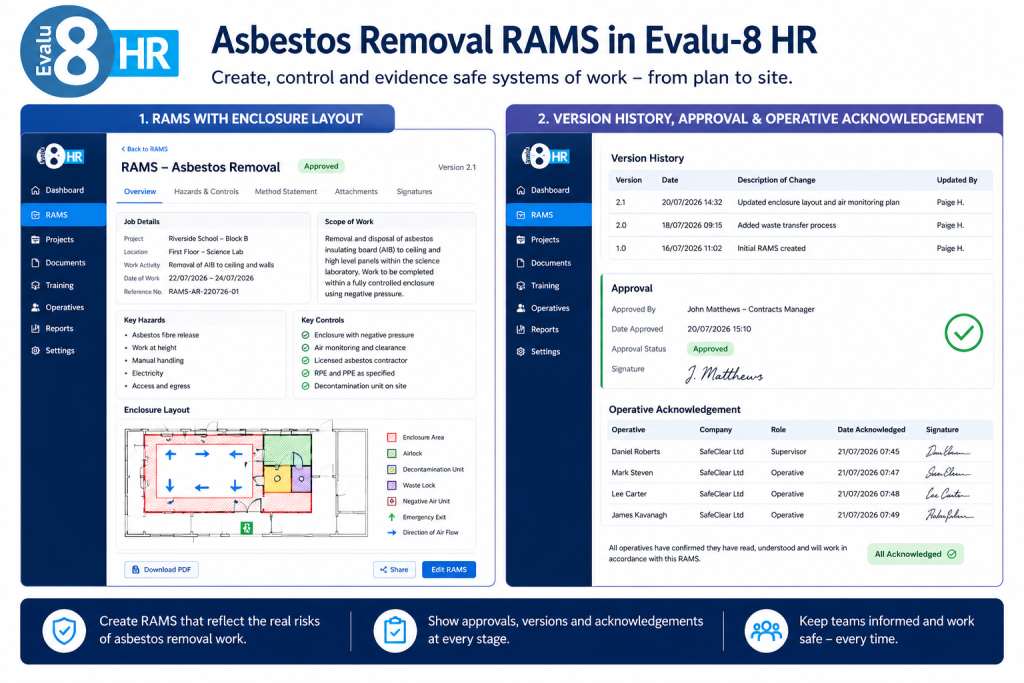Select RAMS item in the left panel sidebar
The width and height of the screenshot is (1024, 683).
point(63,215)
